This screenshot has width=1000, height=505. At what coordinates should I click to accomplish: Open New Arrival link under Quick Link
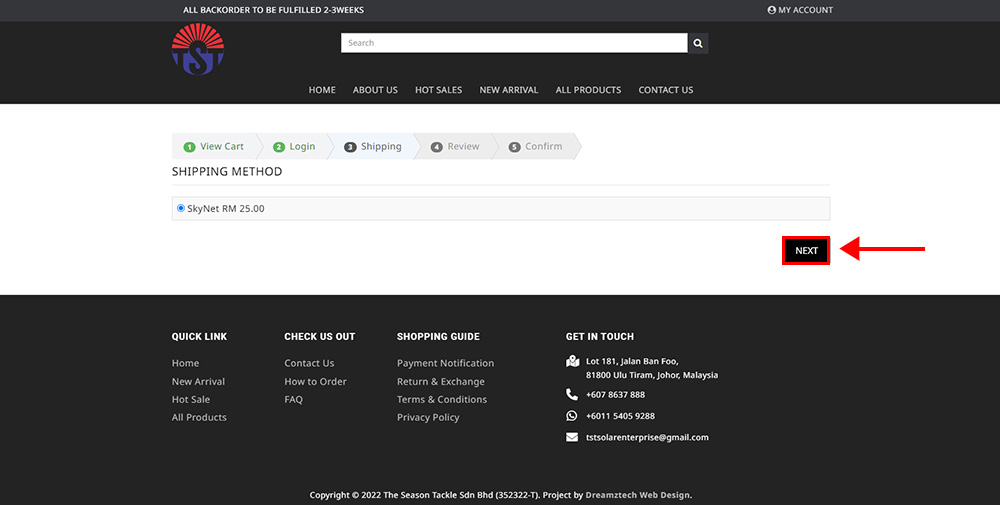pyautogui.click(x=198, y=381)
